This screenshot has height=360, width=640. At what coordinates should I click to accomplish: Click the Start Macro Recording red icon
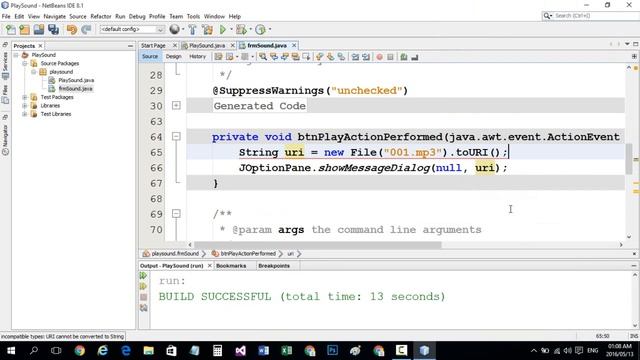[x=380, y=57]
